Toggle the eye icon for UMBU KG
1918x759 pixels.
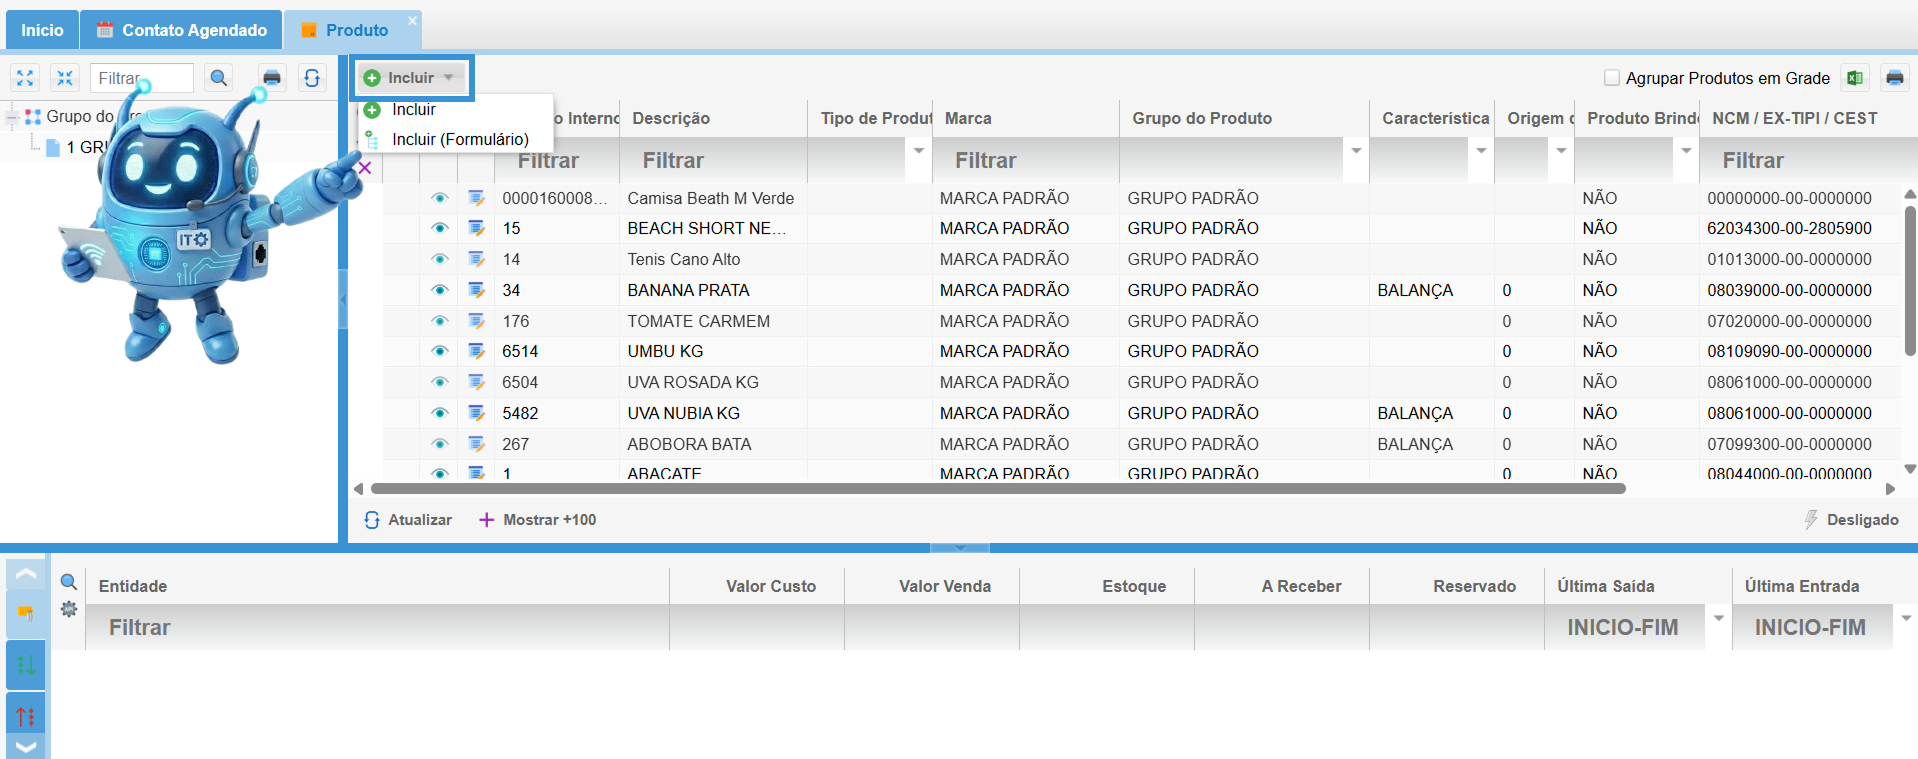click(x=439, y=351)
